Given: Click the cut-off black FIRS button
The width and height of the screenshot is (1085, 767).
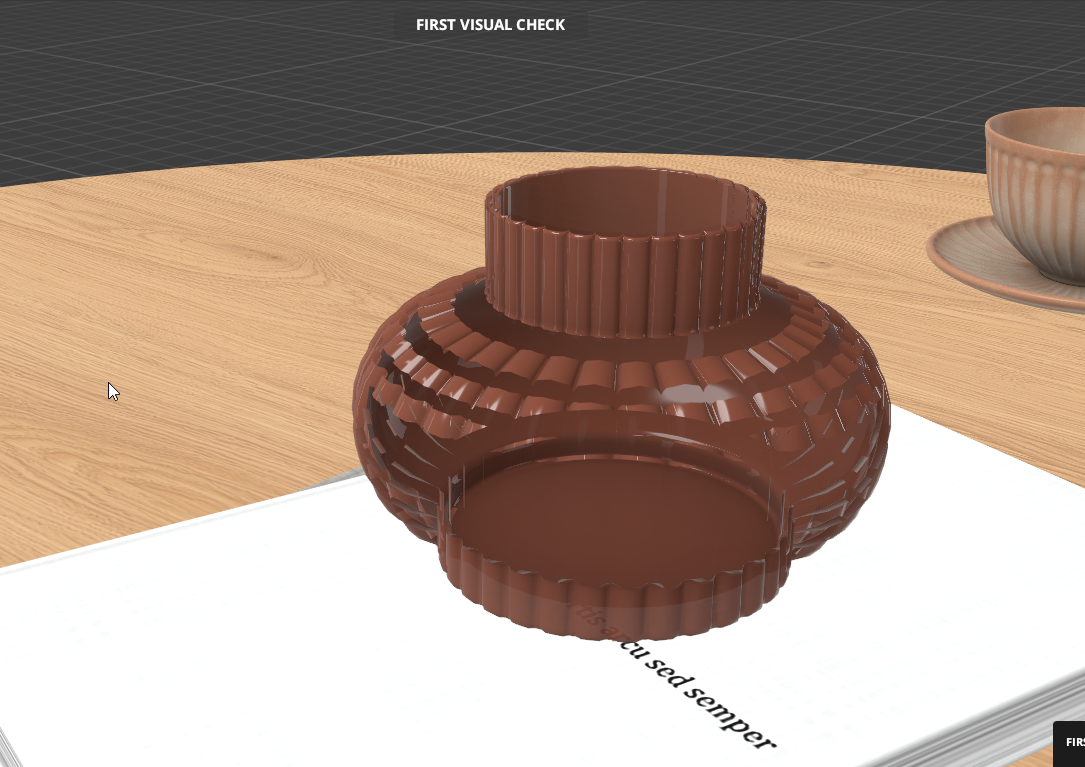Looking at the screenshot, I should point(1069,742).
